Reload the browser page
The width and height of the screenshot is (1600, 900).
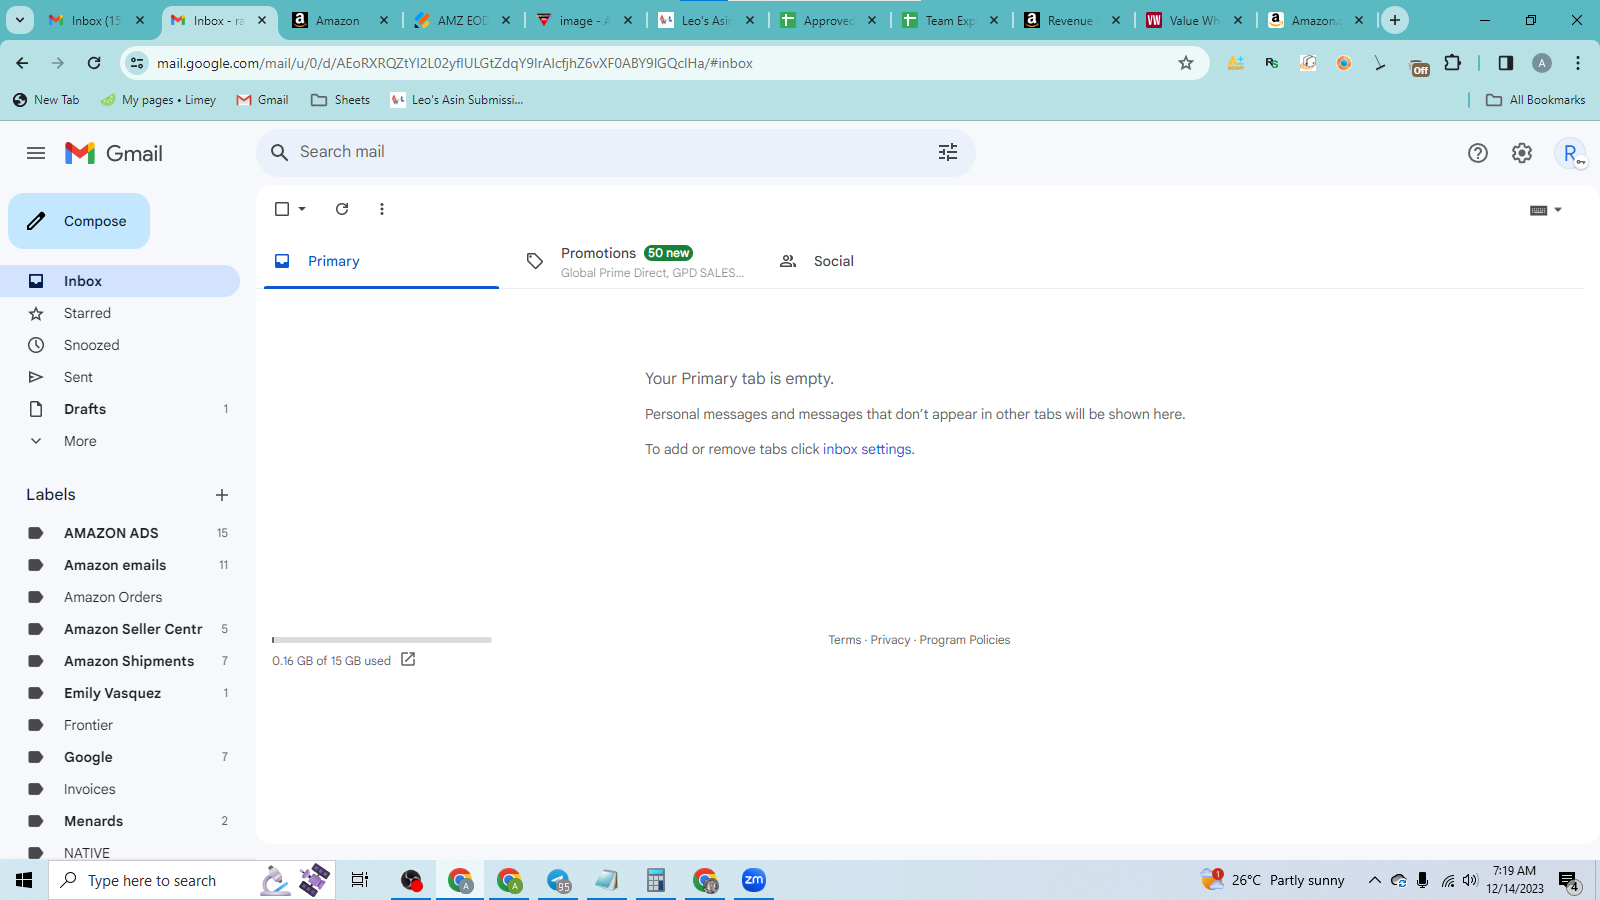[x=94, y=63]
